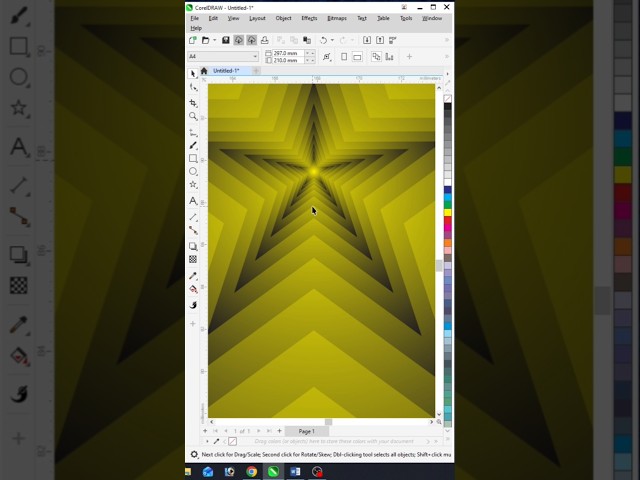Open the File menu
Screen dimensions: 640x480
(195, 18)
